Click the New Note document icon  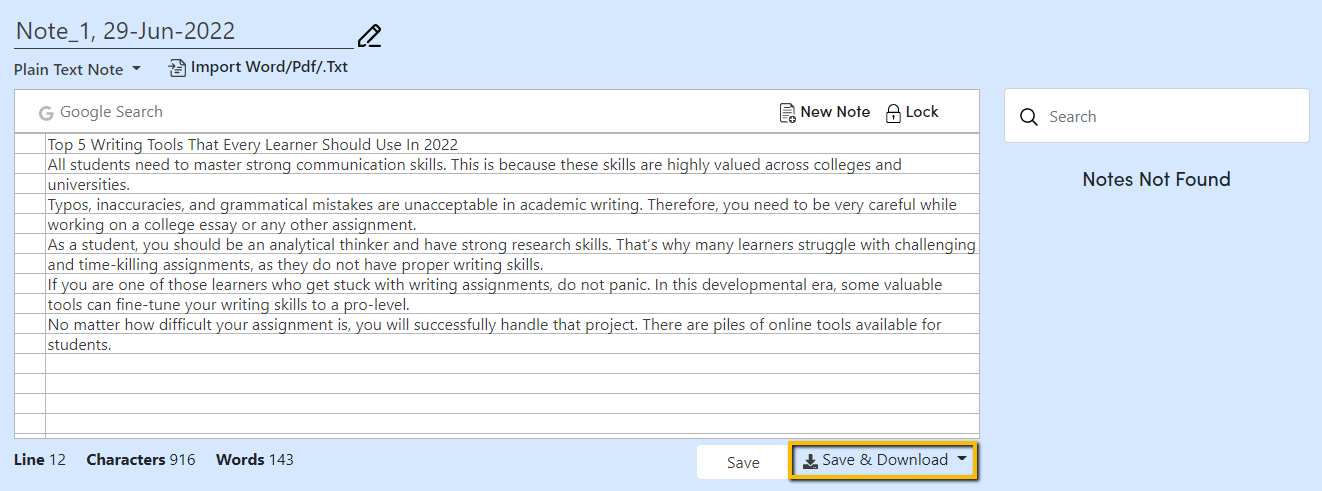[x=788, y=112]
